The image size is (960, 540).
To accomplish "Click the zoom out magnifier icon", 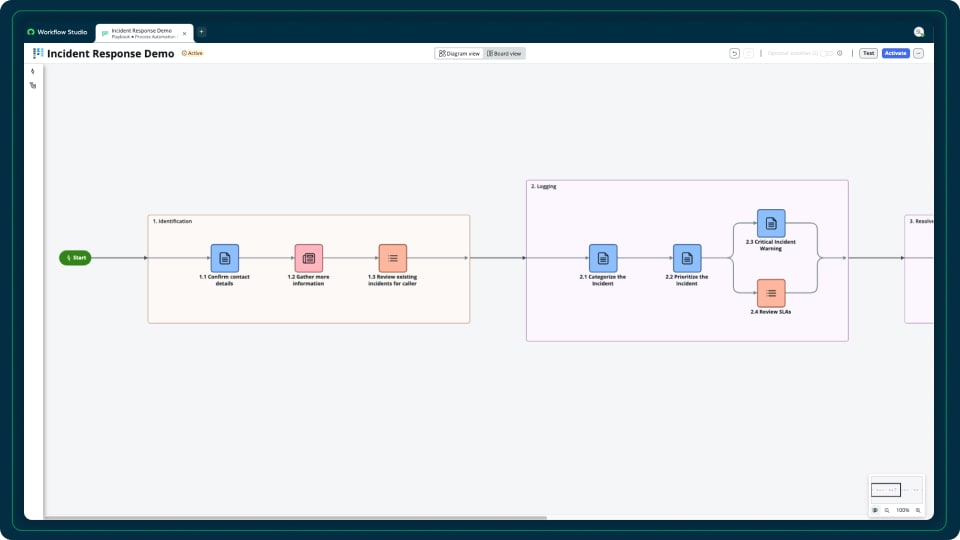I will tap(887, 510).
